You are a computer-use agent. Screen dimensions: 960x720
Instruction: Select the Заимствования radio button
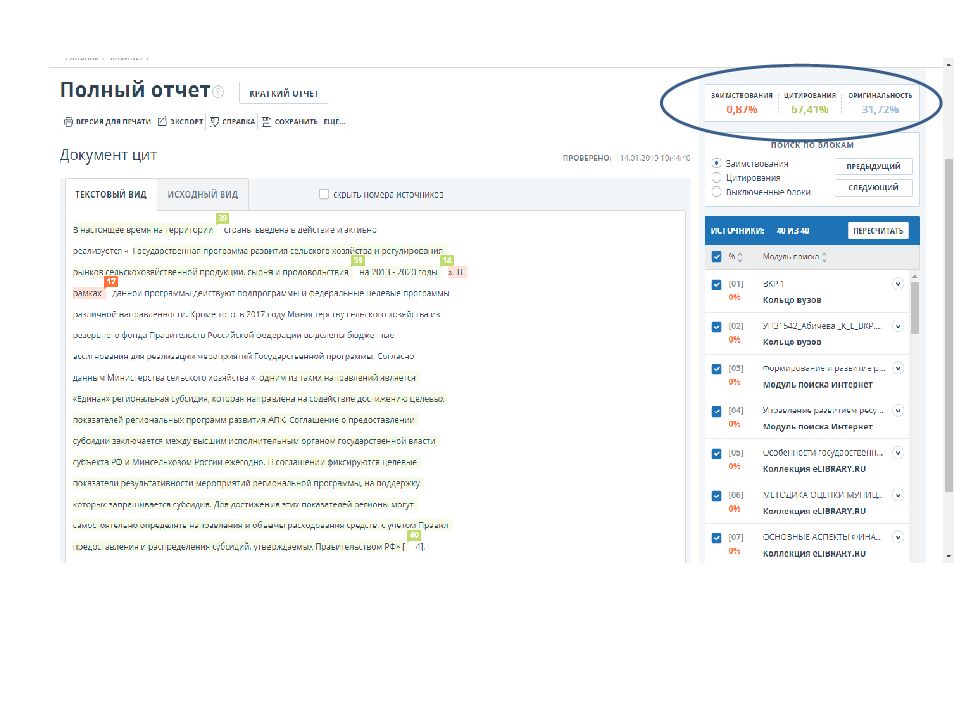[716, 163]
